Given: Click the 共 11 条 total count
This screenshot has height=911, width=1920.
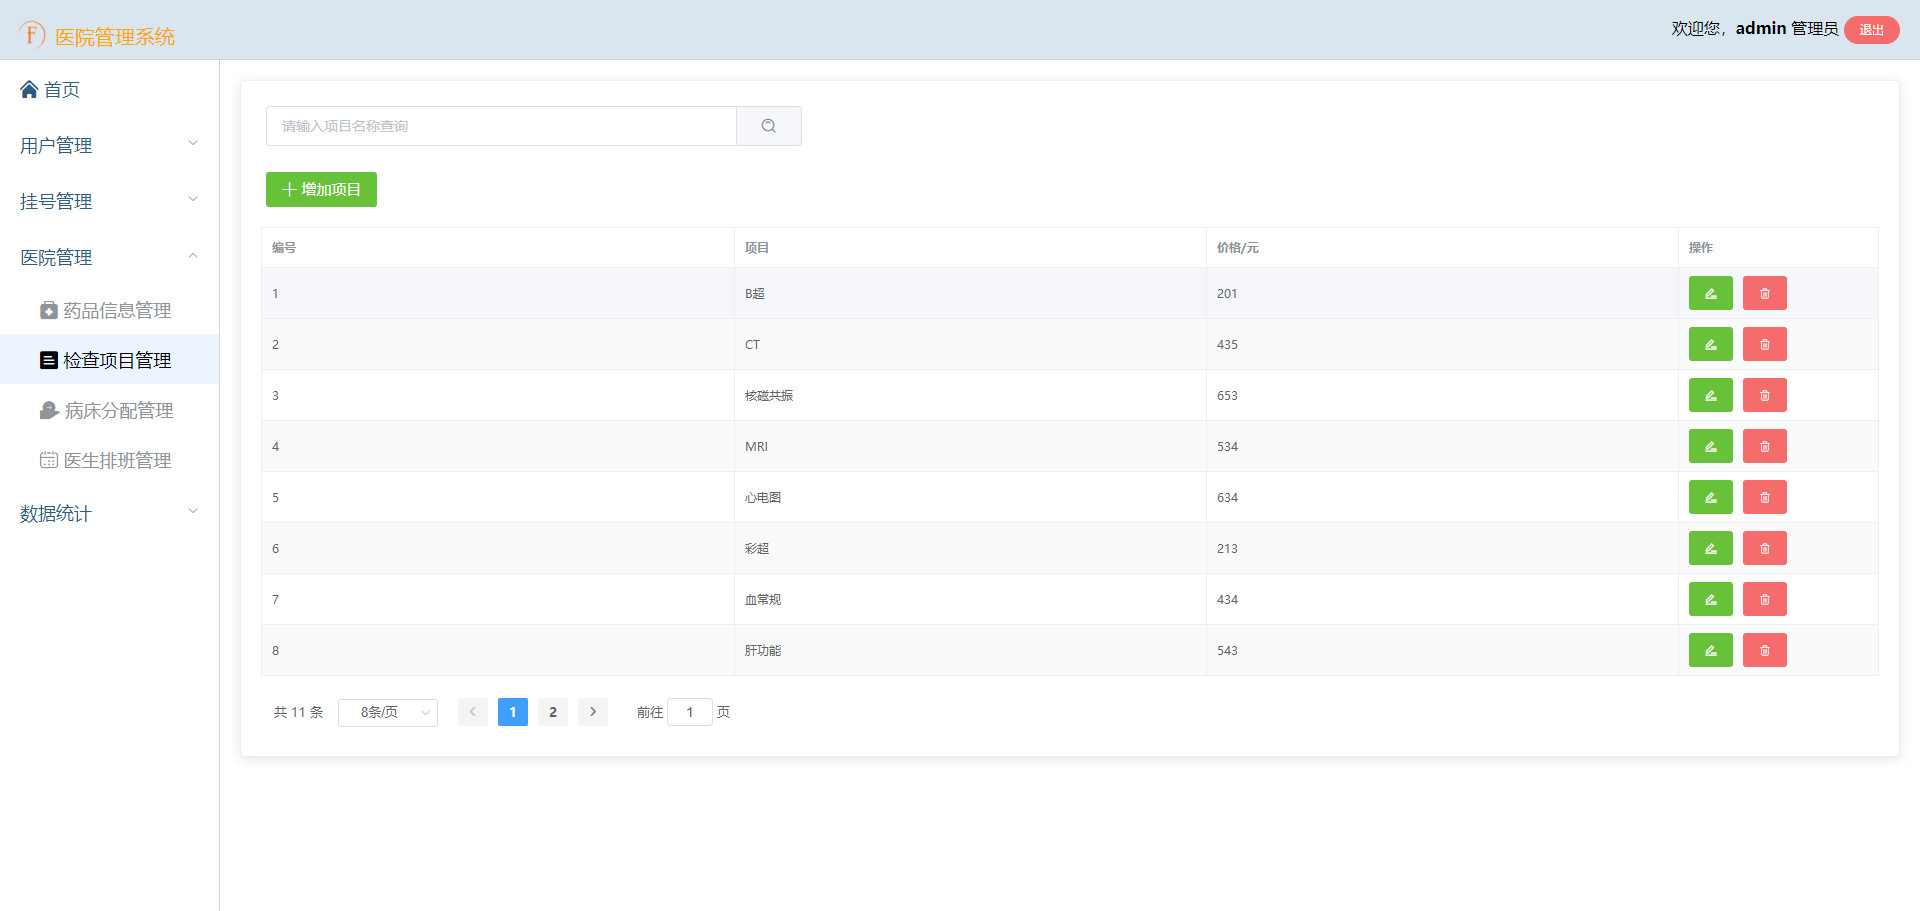Looking at the screenshot, I should click(298, 712).
